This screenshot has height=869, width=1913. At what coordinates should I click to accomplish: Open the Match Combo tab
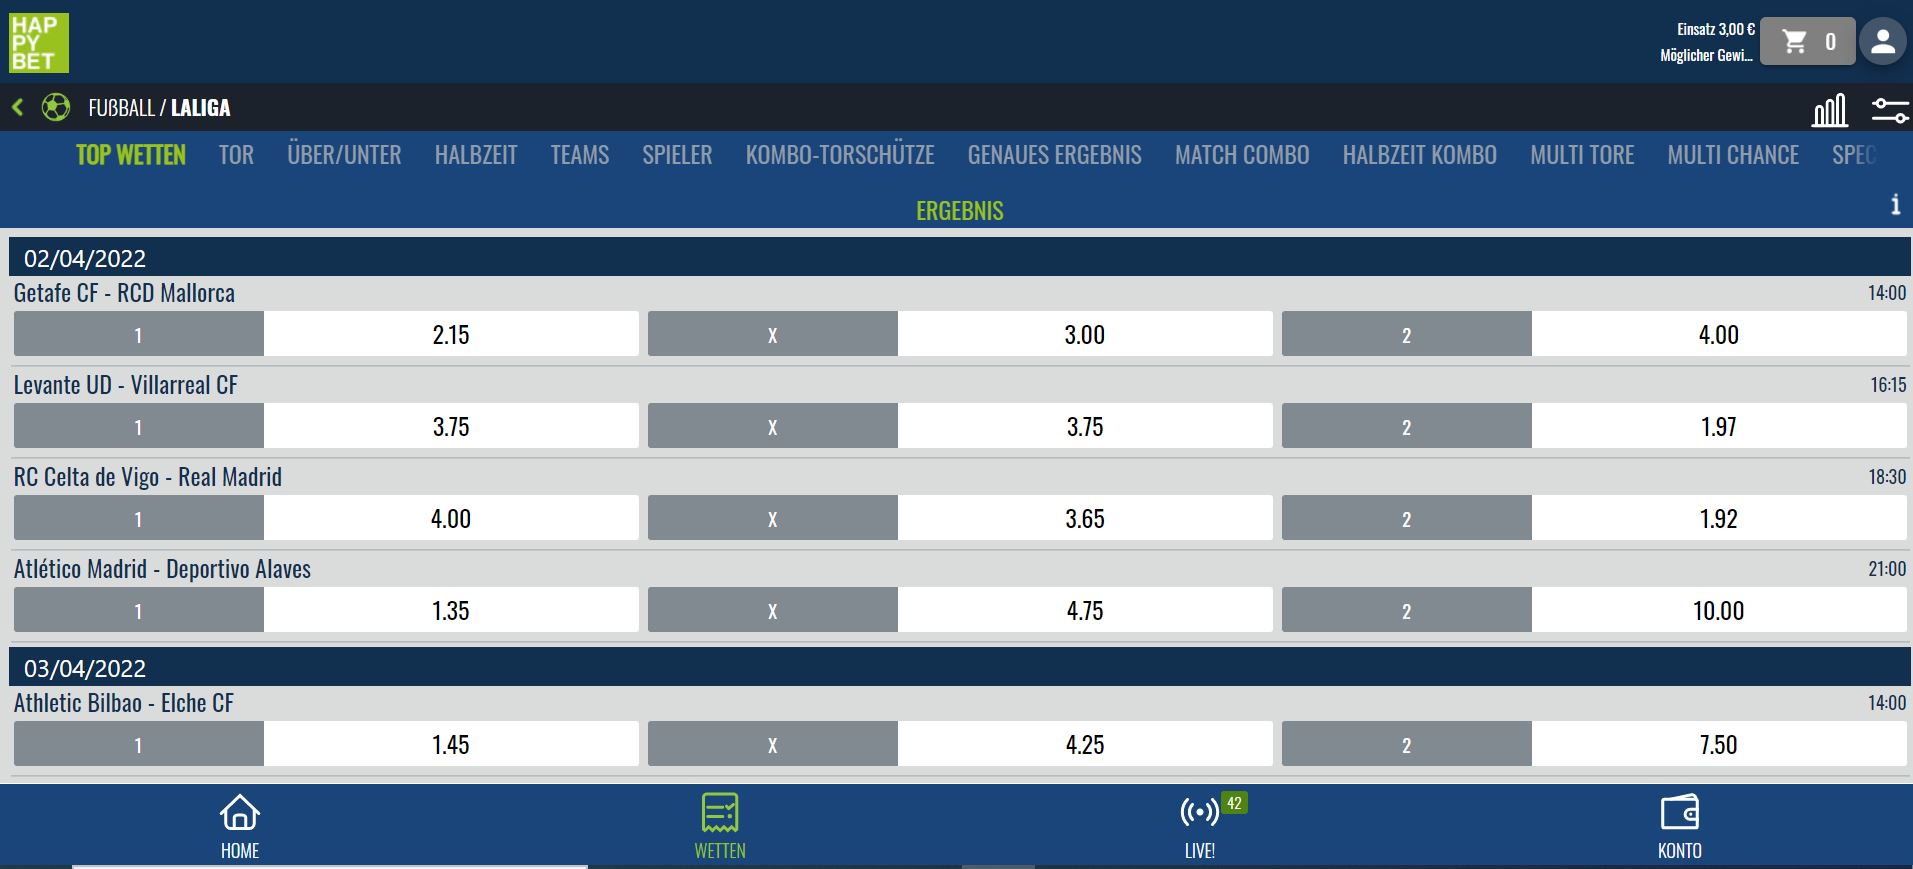point(1242,155)
